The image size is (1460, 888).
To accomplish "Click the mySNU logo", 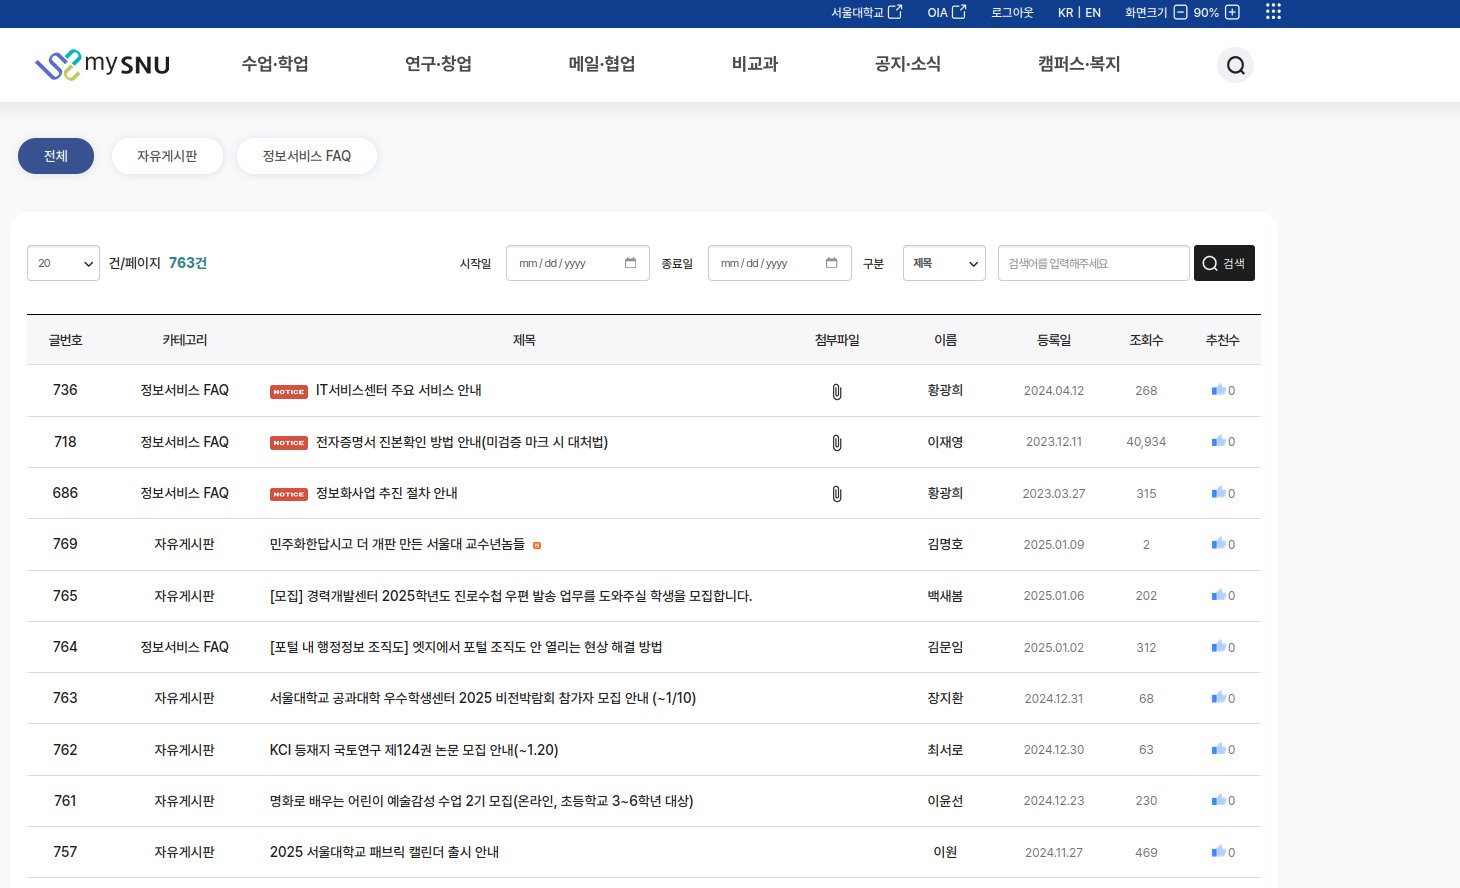I will pos(102,65).
